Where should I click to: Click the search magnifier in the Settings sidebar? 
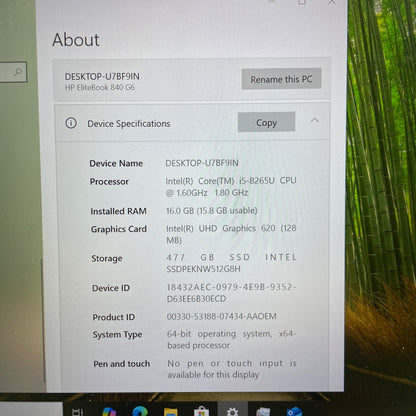pyautogui.click(x=18, y=72)
